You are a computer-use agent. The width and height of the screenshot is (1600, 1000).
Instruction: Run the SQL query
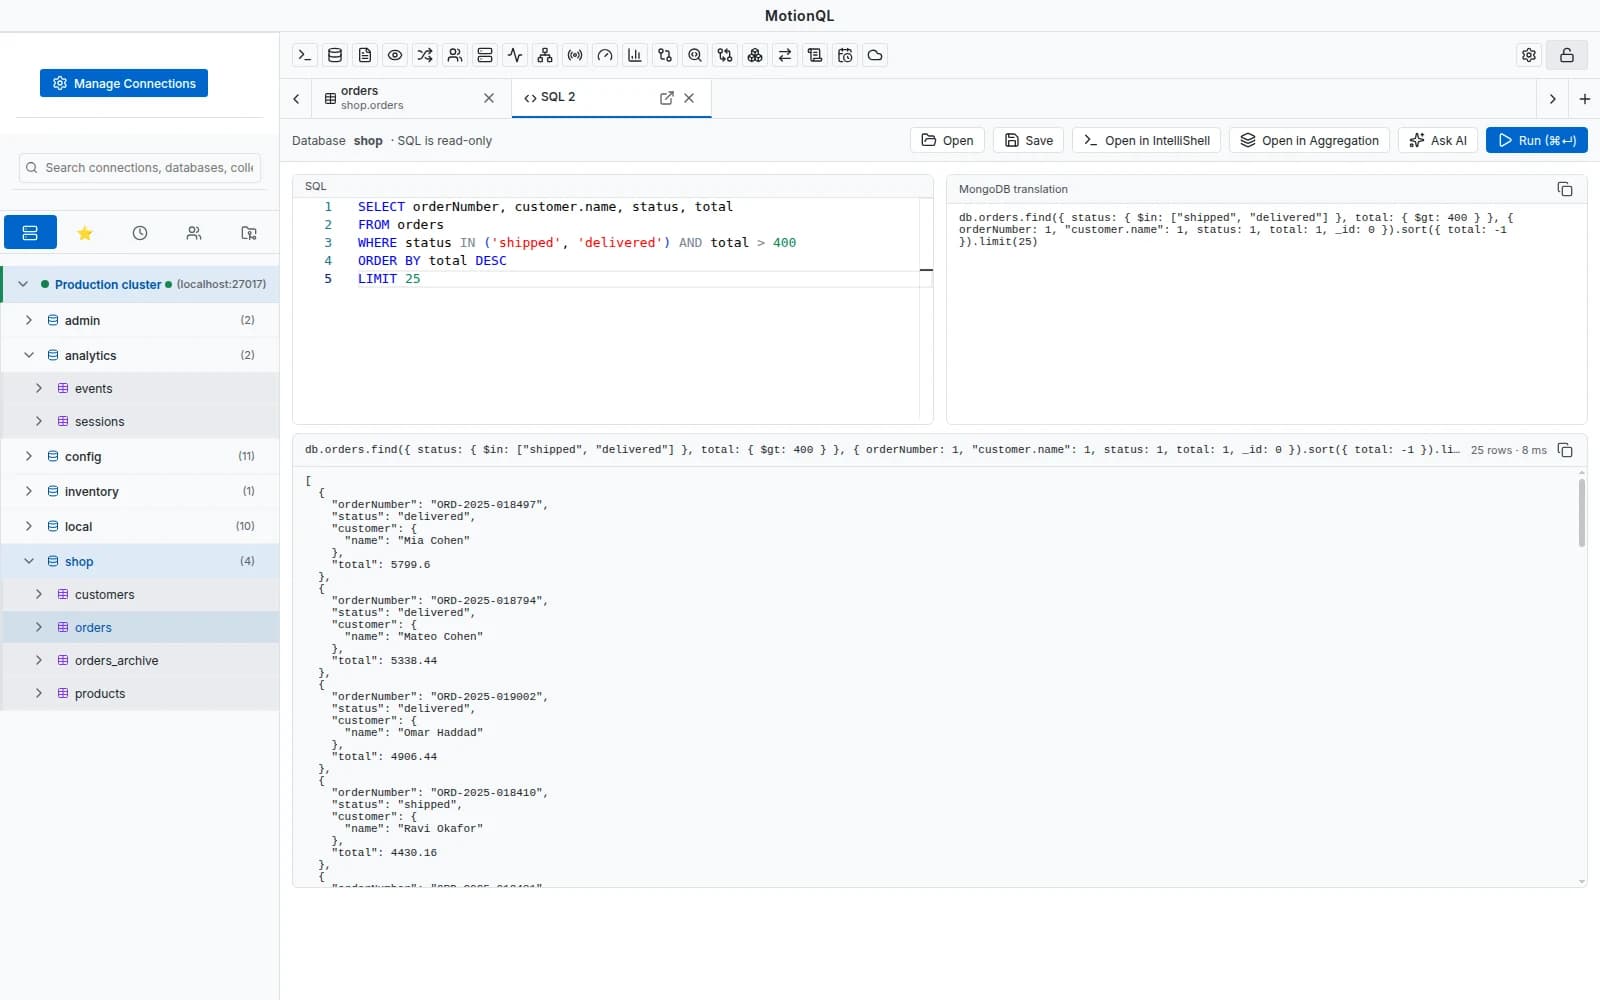tap(1537, 140)
